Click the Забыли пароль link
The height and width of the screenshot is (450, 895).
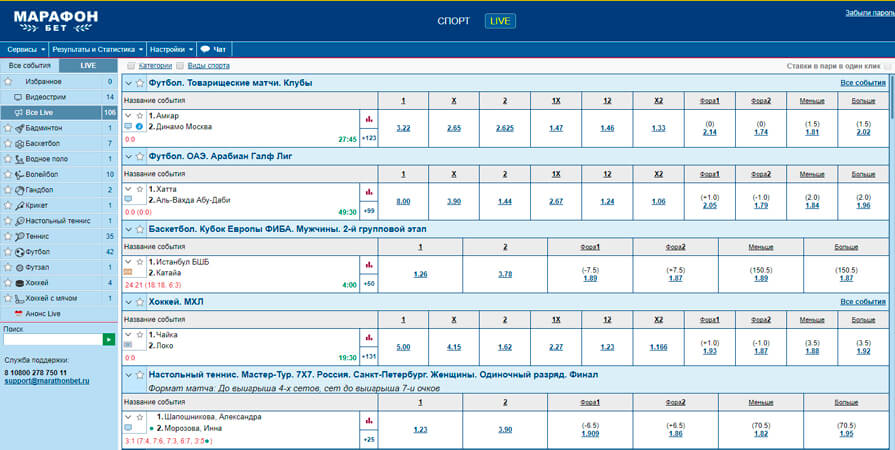(x=869, y=13)
